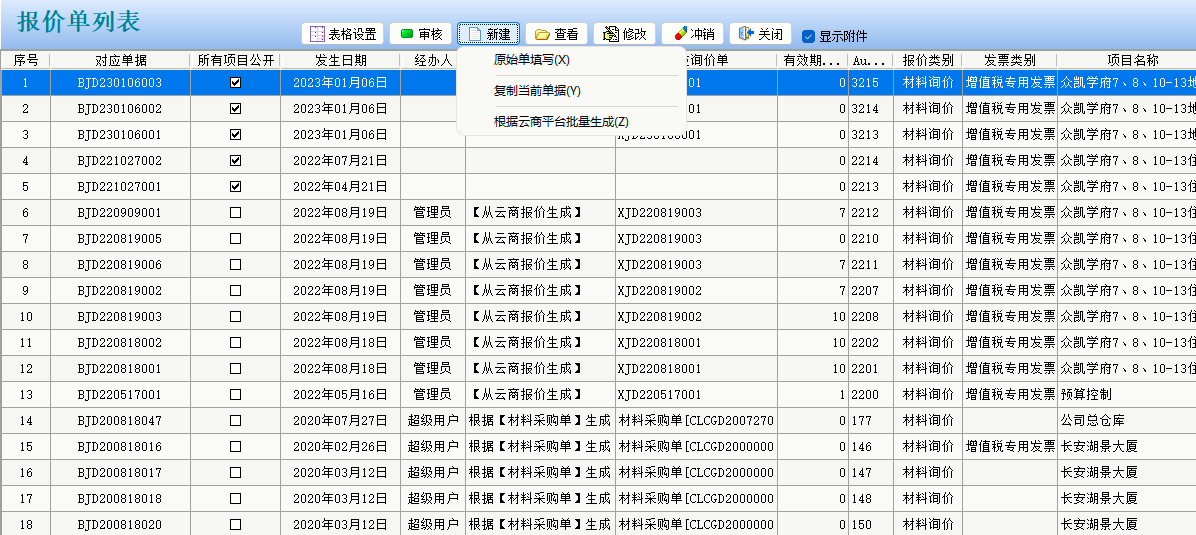Select row with BJD220517001

tap(120, 394)
